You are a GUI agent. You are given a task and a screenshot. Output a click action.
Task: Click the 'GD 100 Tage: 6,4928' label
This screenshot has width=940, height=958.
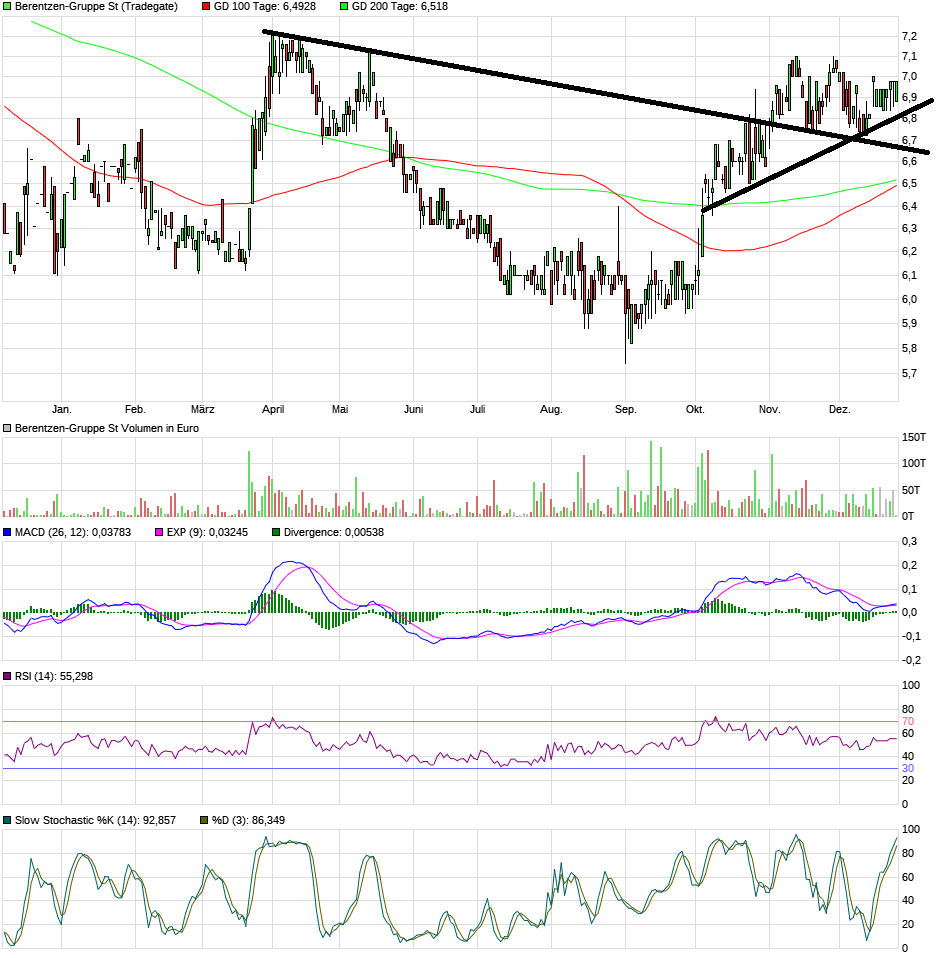coord(265,6)
